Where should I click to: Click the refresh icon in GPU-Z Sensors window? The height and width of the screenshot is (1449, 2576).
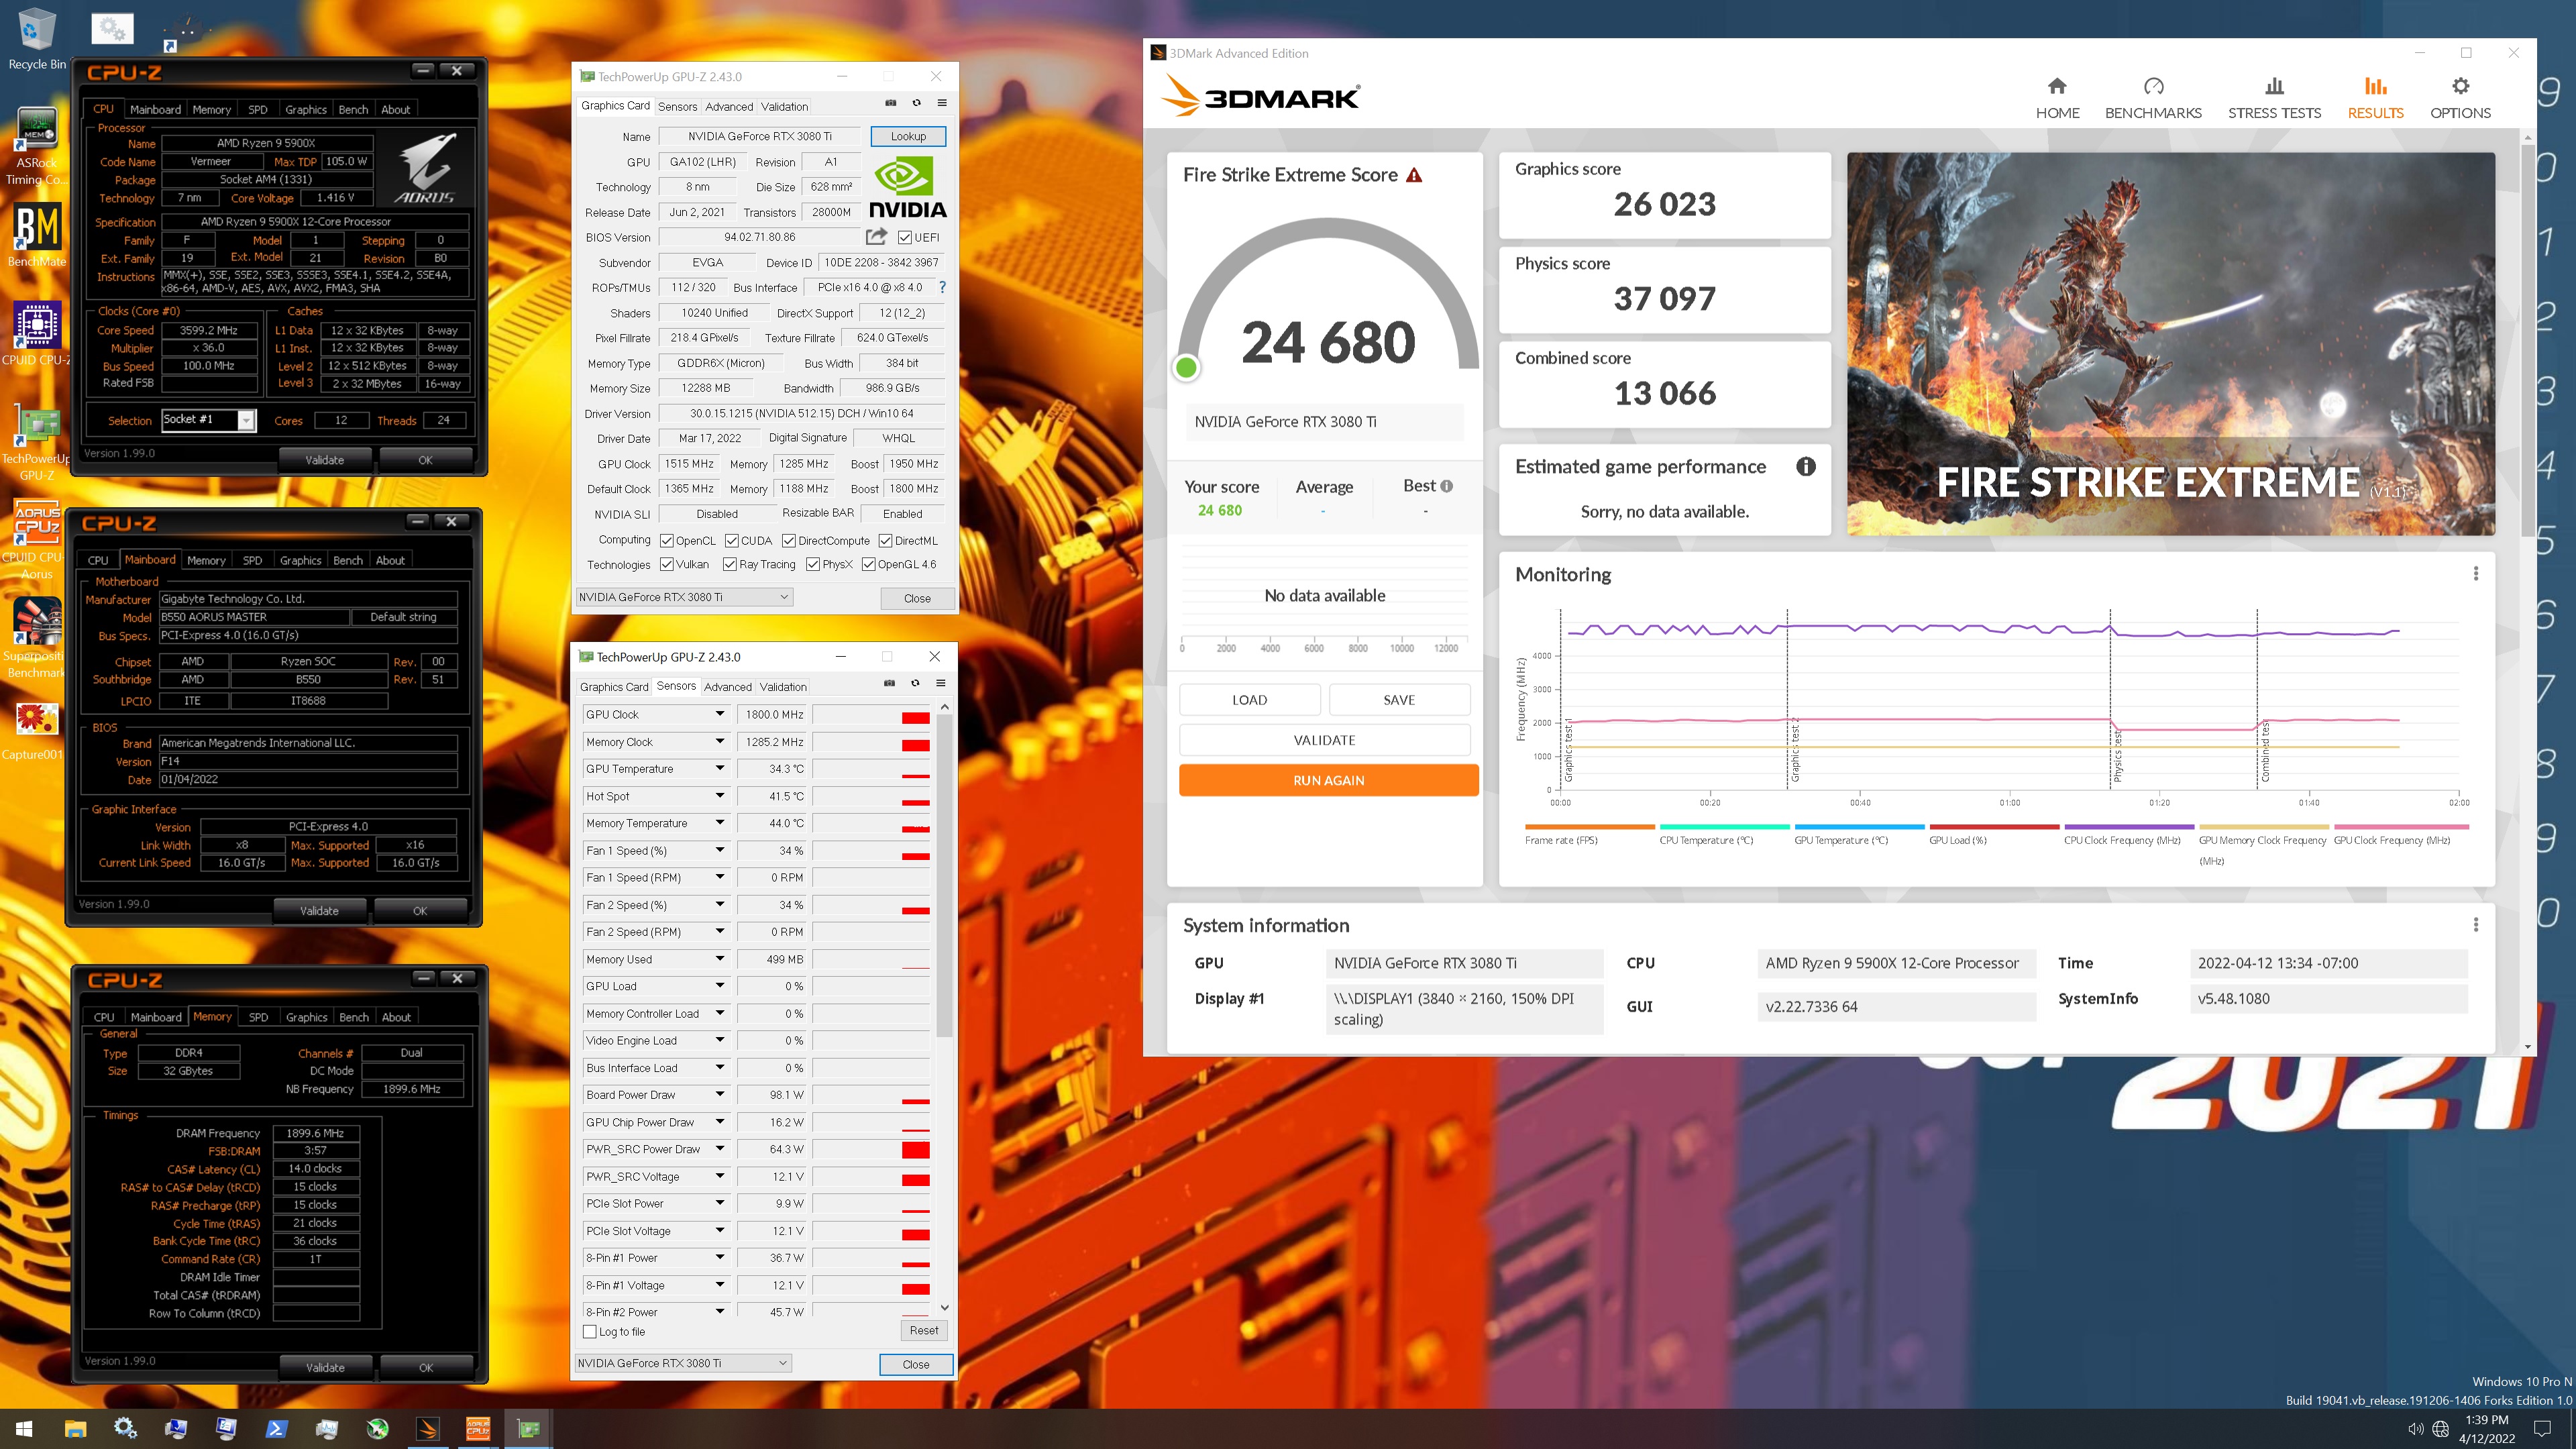[915, 684]
